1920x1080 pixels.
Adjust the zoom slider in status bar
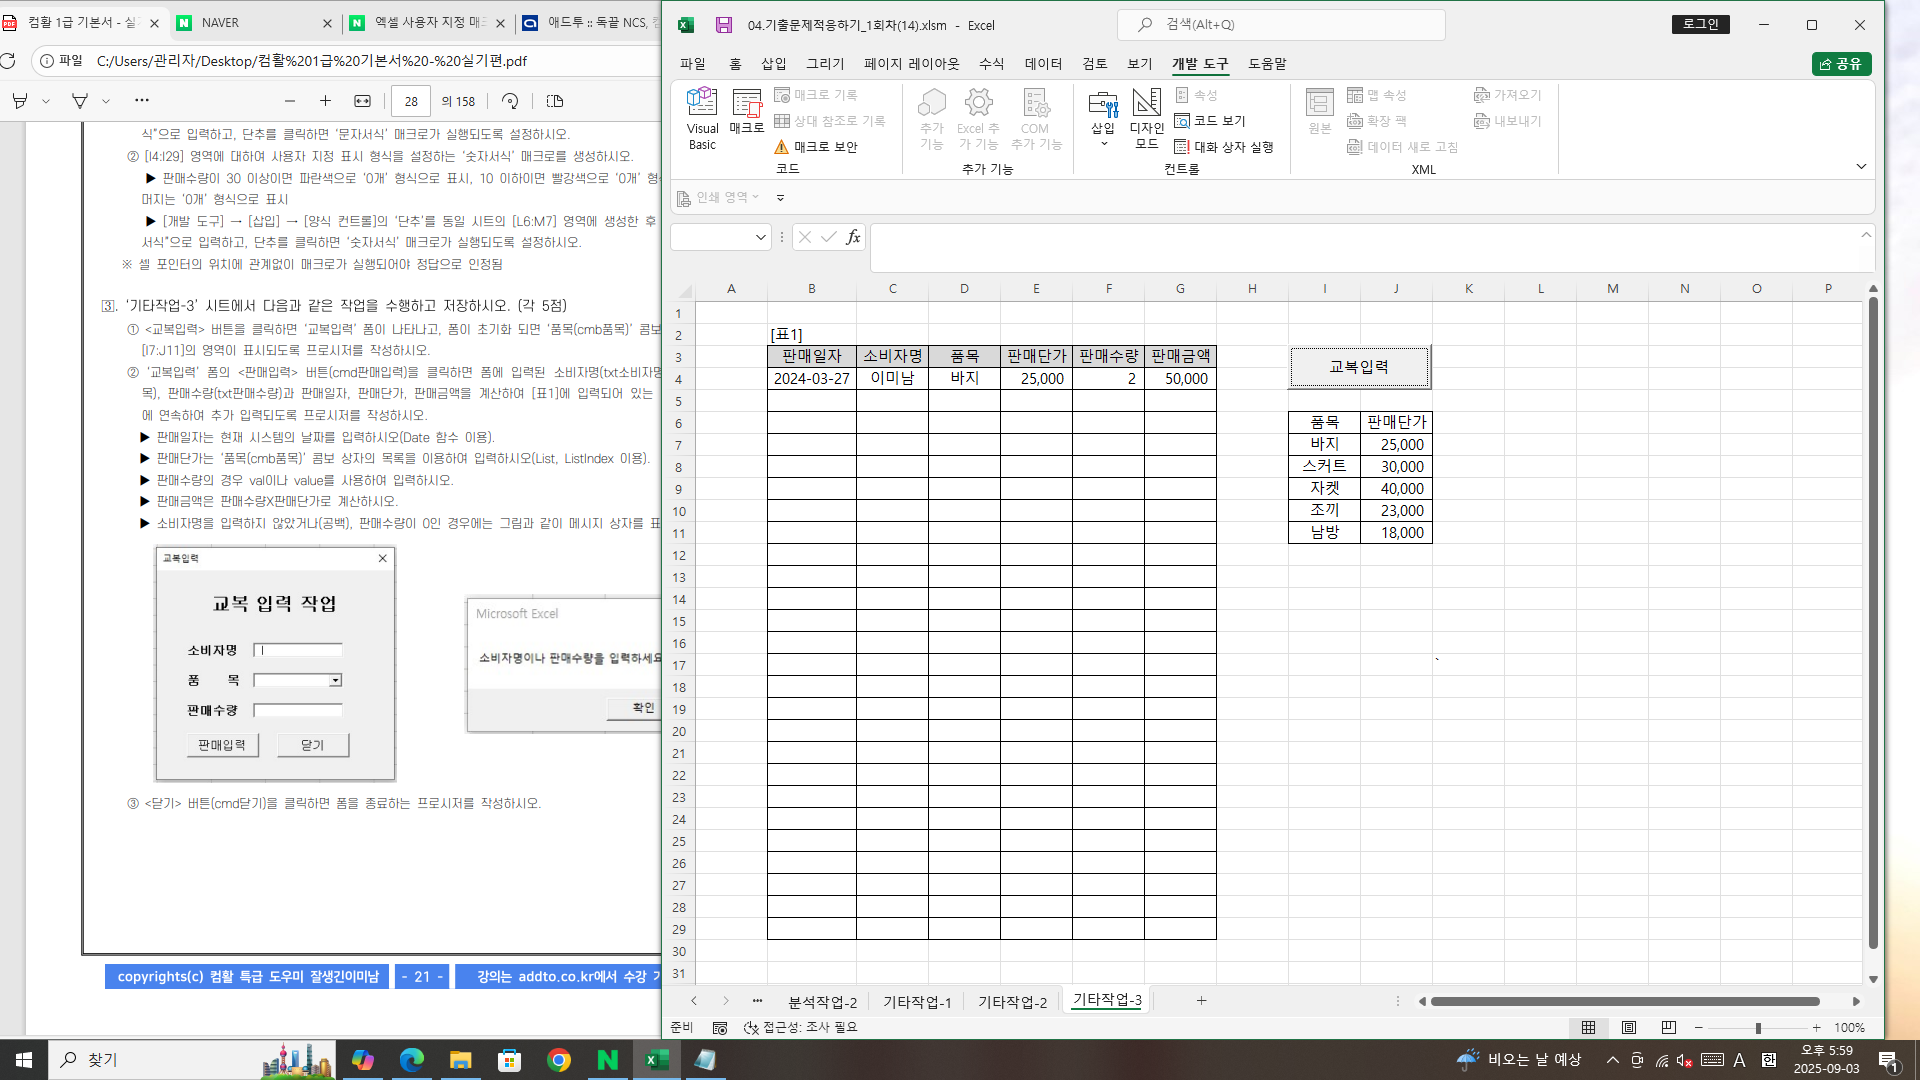click(x=1758, y=1028)
